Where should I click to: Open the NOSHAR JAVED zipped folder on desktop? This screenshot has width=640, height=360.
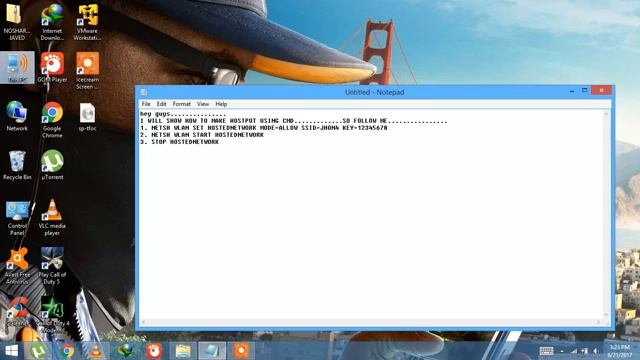coord(16,21)
